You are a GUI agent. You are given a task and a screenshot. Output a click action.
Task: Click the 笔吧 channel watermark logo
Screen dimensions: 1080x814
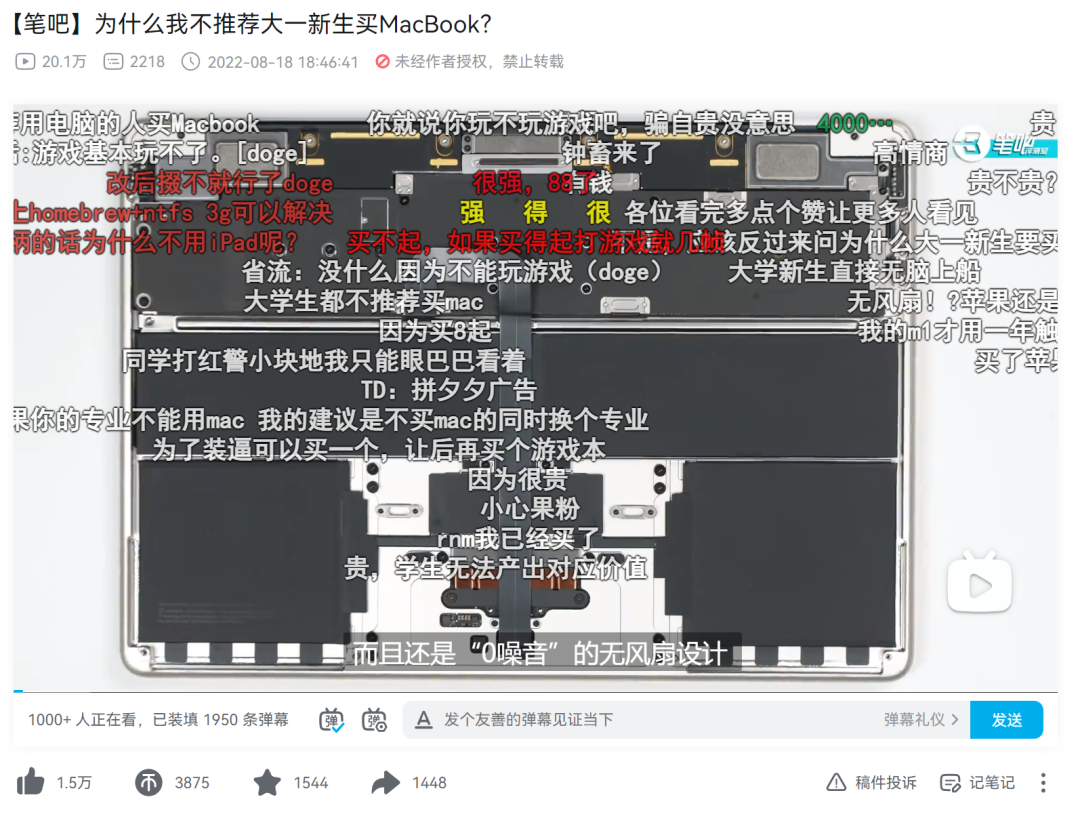pos(1005,144)
